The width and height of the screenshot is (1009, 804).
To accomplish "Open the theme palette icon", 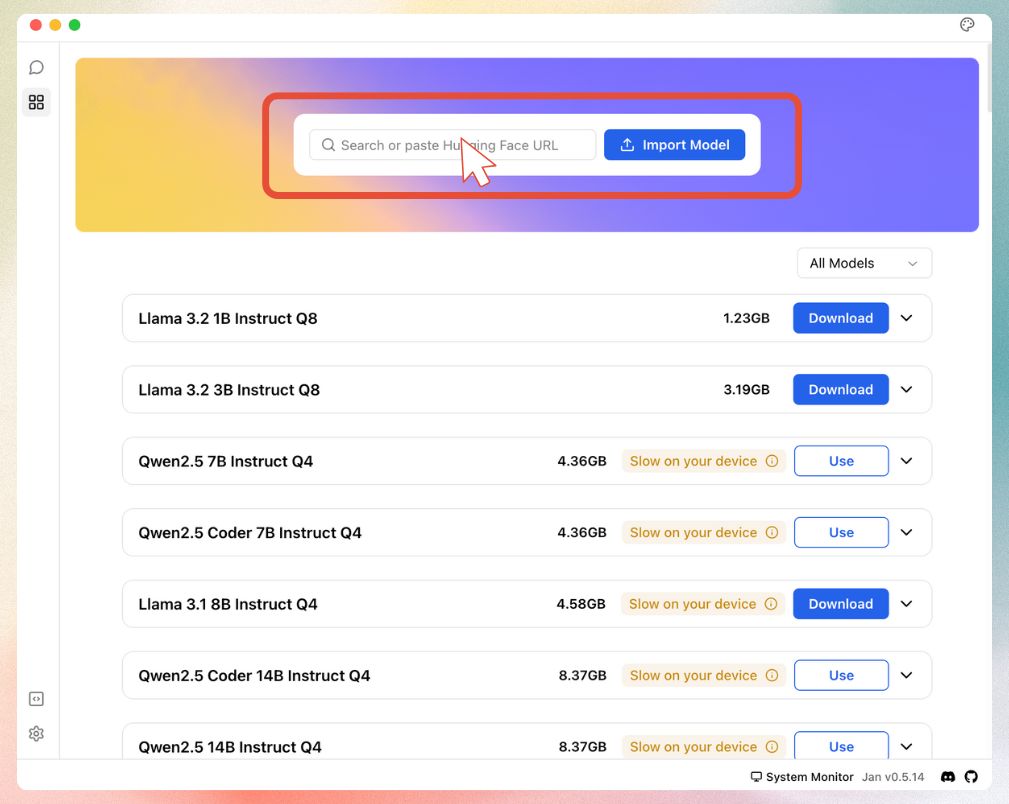I will [967, 25].
